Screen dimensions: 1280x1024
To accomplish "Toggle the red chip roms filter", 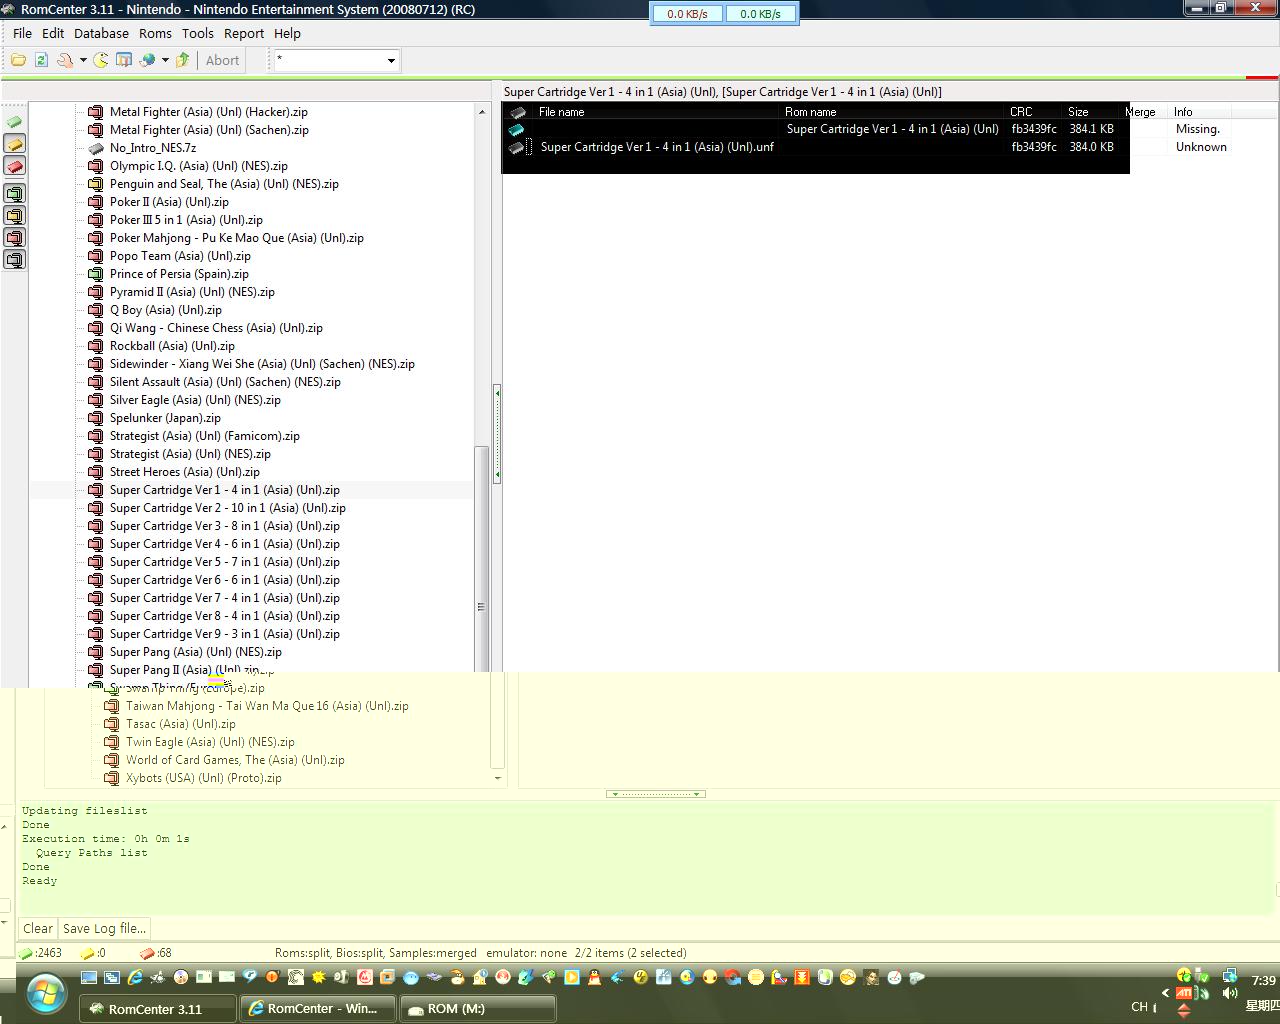I will click(15, 166).
